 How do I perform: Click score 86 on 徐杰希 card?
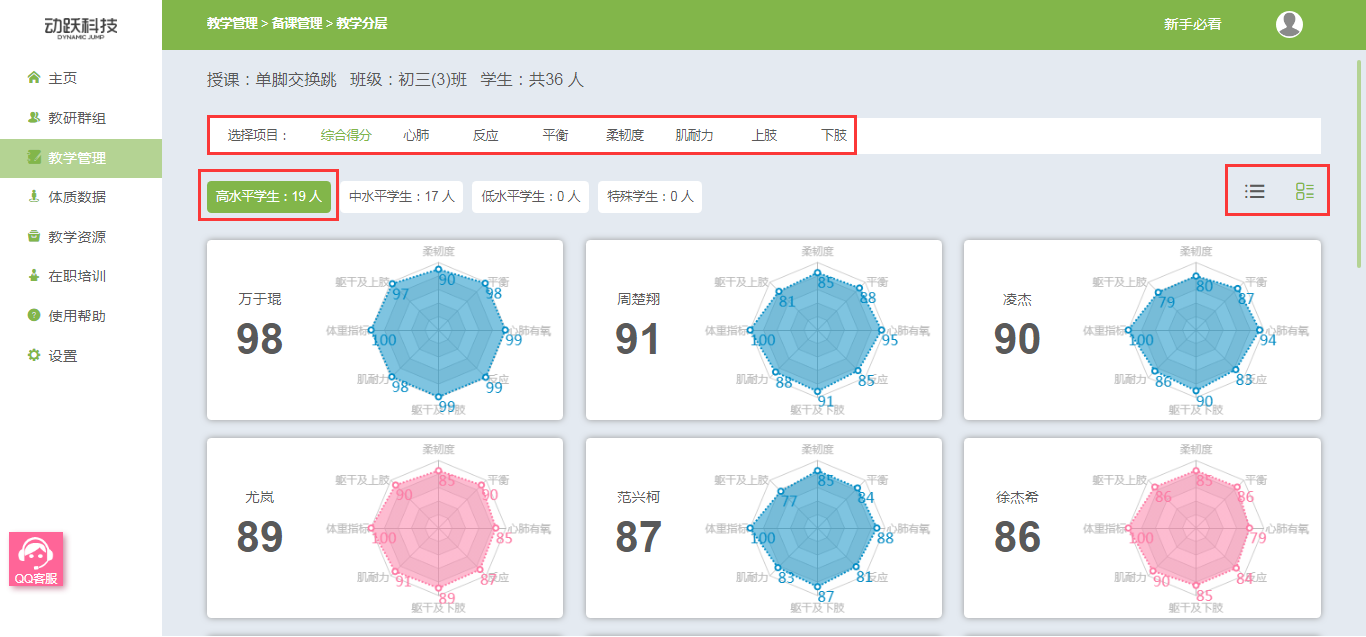click(1017, 538)
